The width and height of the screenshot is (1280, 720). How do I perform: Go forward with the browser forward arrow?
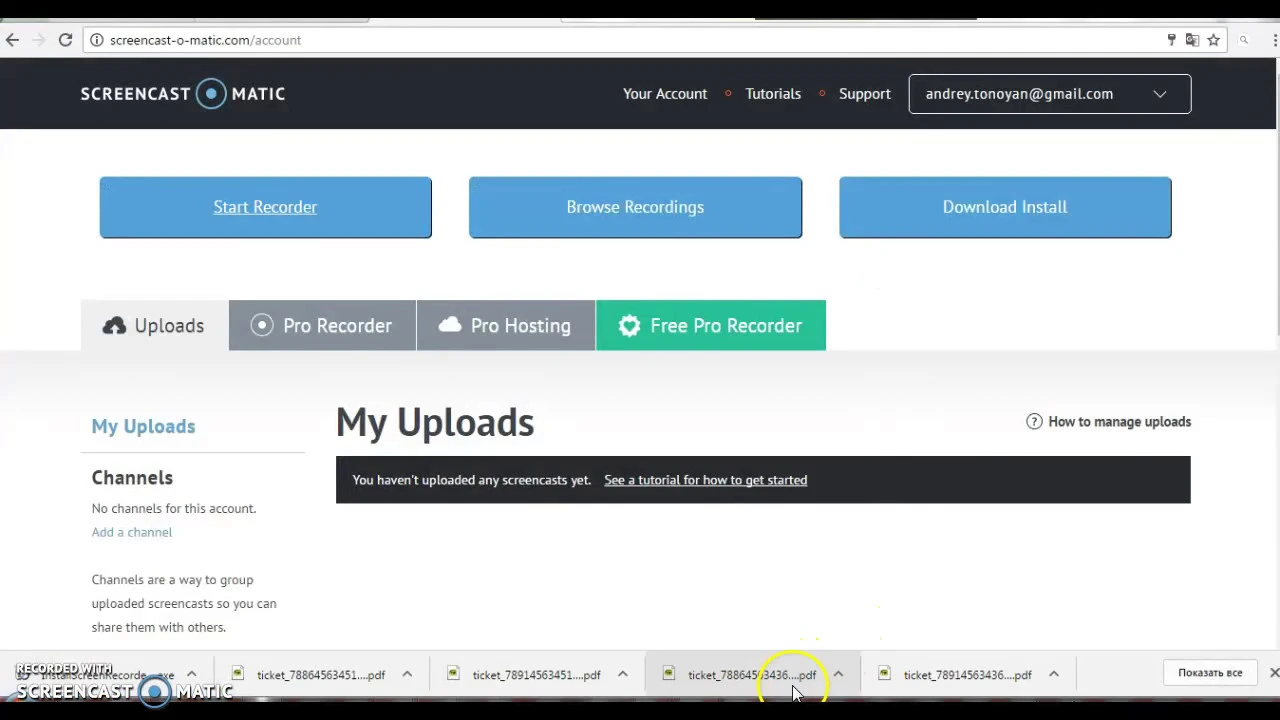tap(38, 40)
